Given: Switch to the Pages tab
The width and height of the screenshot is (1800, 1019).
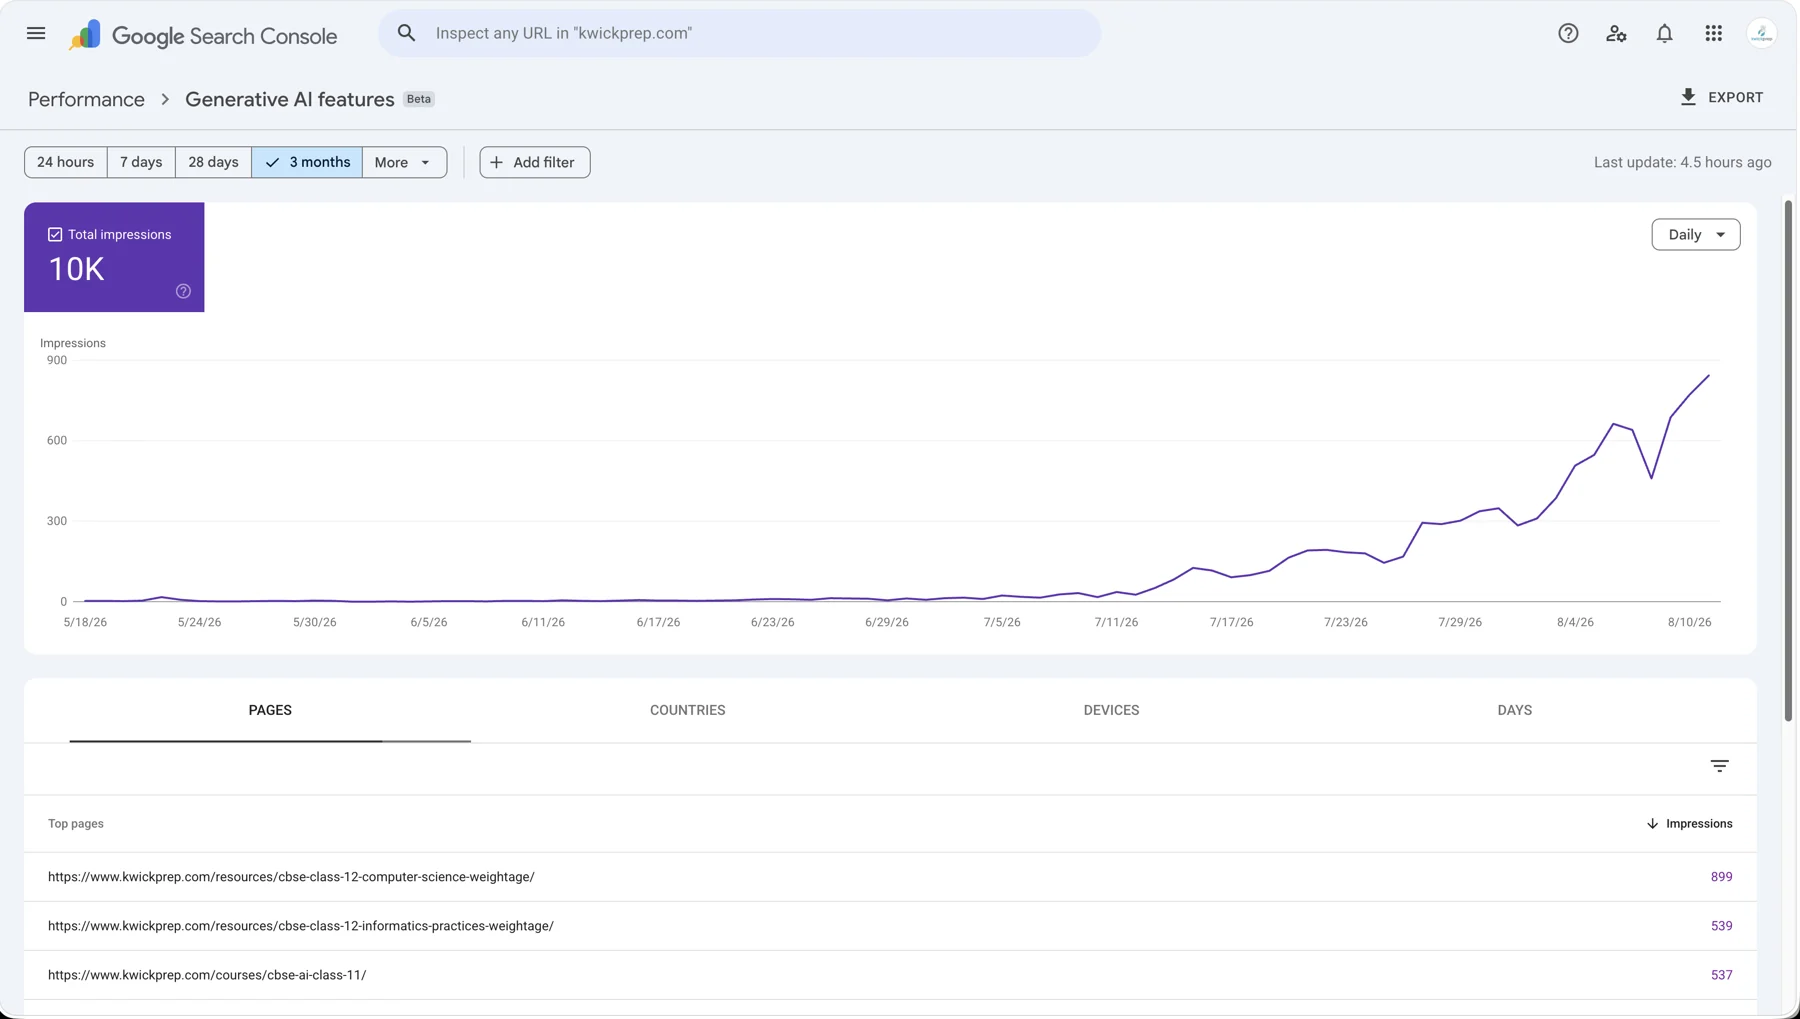Looking at the screenshot, I should pos(270,710).
